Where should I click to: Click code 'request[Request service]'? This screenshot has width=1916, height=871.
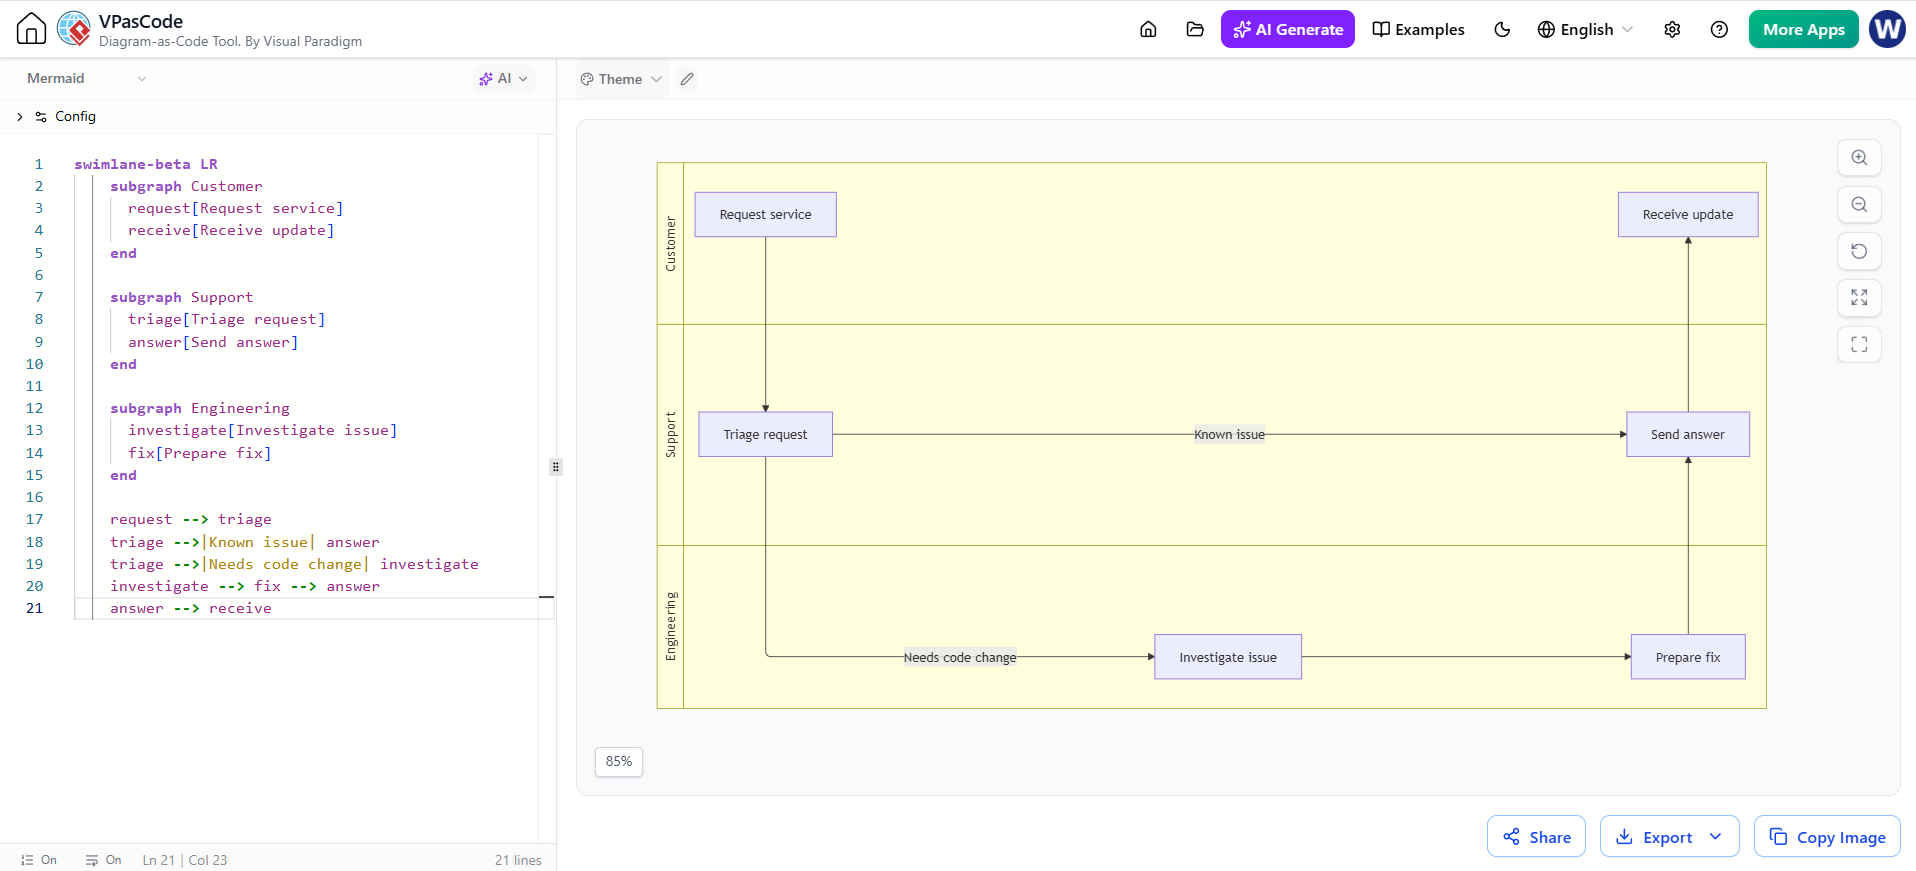coord(235,208)
